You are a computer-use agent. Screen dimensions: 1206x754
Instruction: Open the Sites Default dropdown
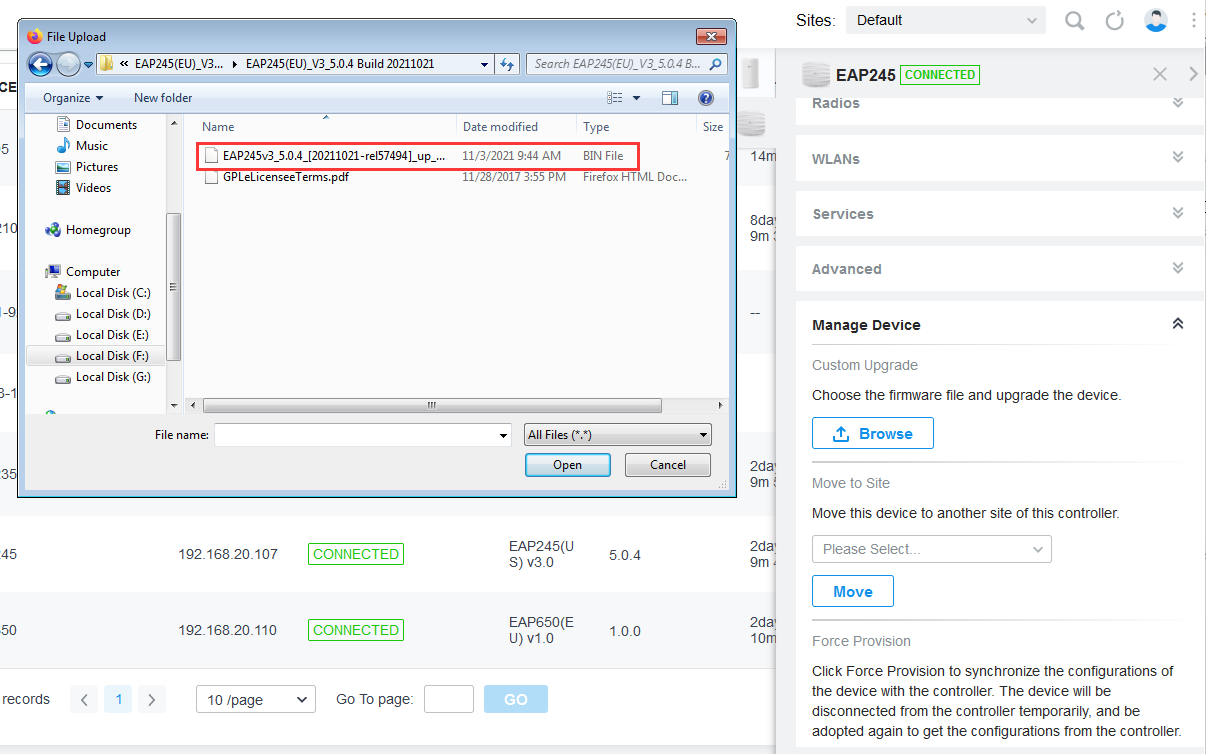pyautogui.click(x=946, y=20)
